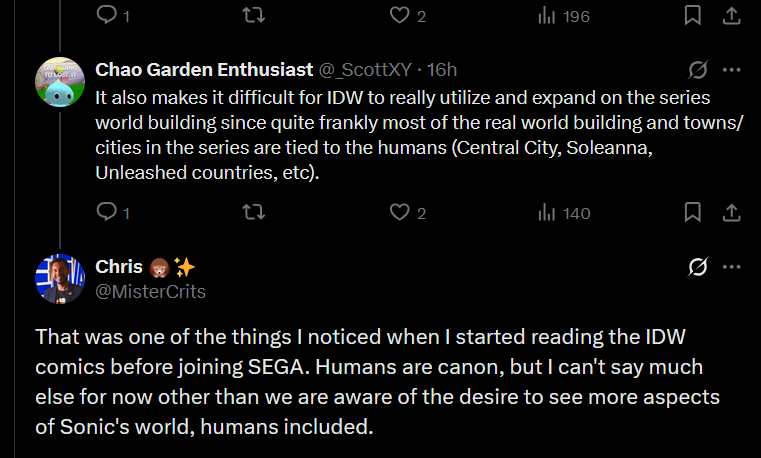Visit the @MisterCrits handle link

150,291
